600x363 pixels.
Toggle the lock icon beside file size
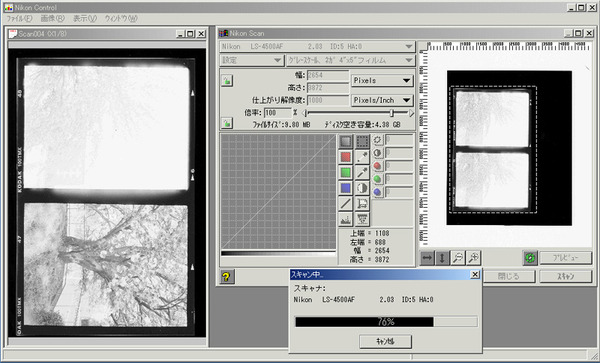[x=227, y=123]
